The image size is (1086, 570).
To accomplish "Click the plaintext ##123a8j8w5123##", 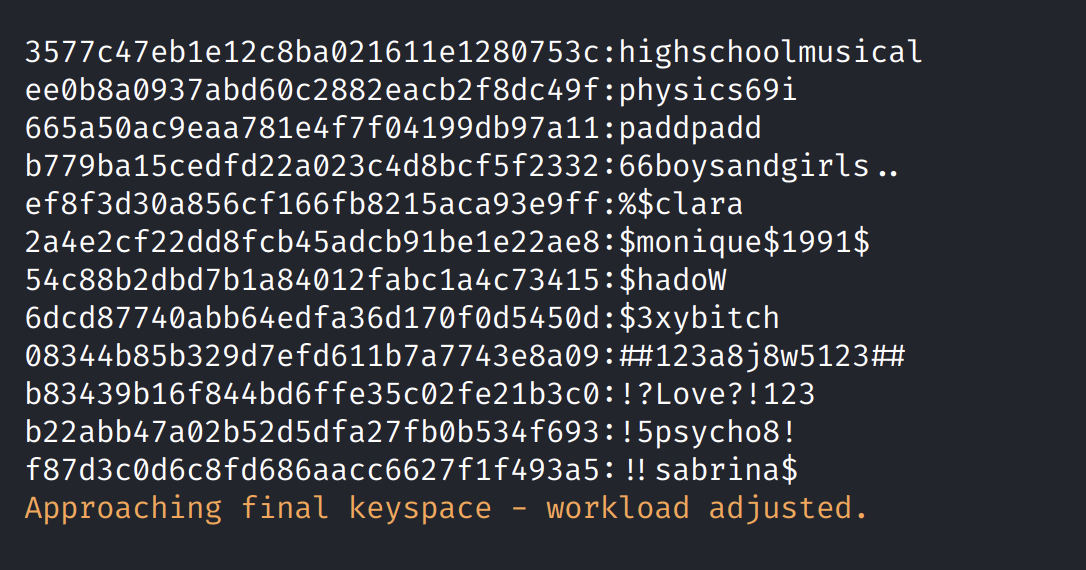I will click(x=762, y=356).
